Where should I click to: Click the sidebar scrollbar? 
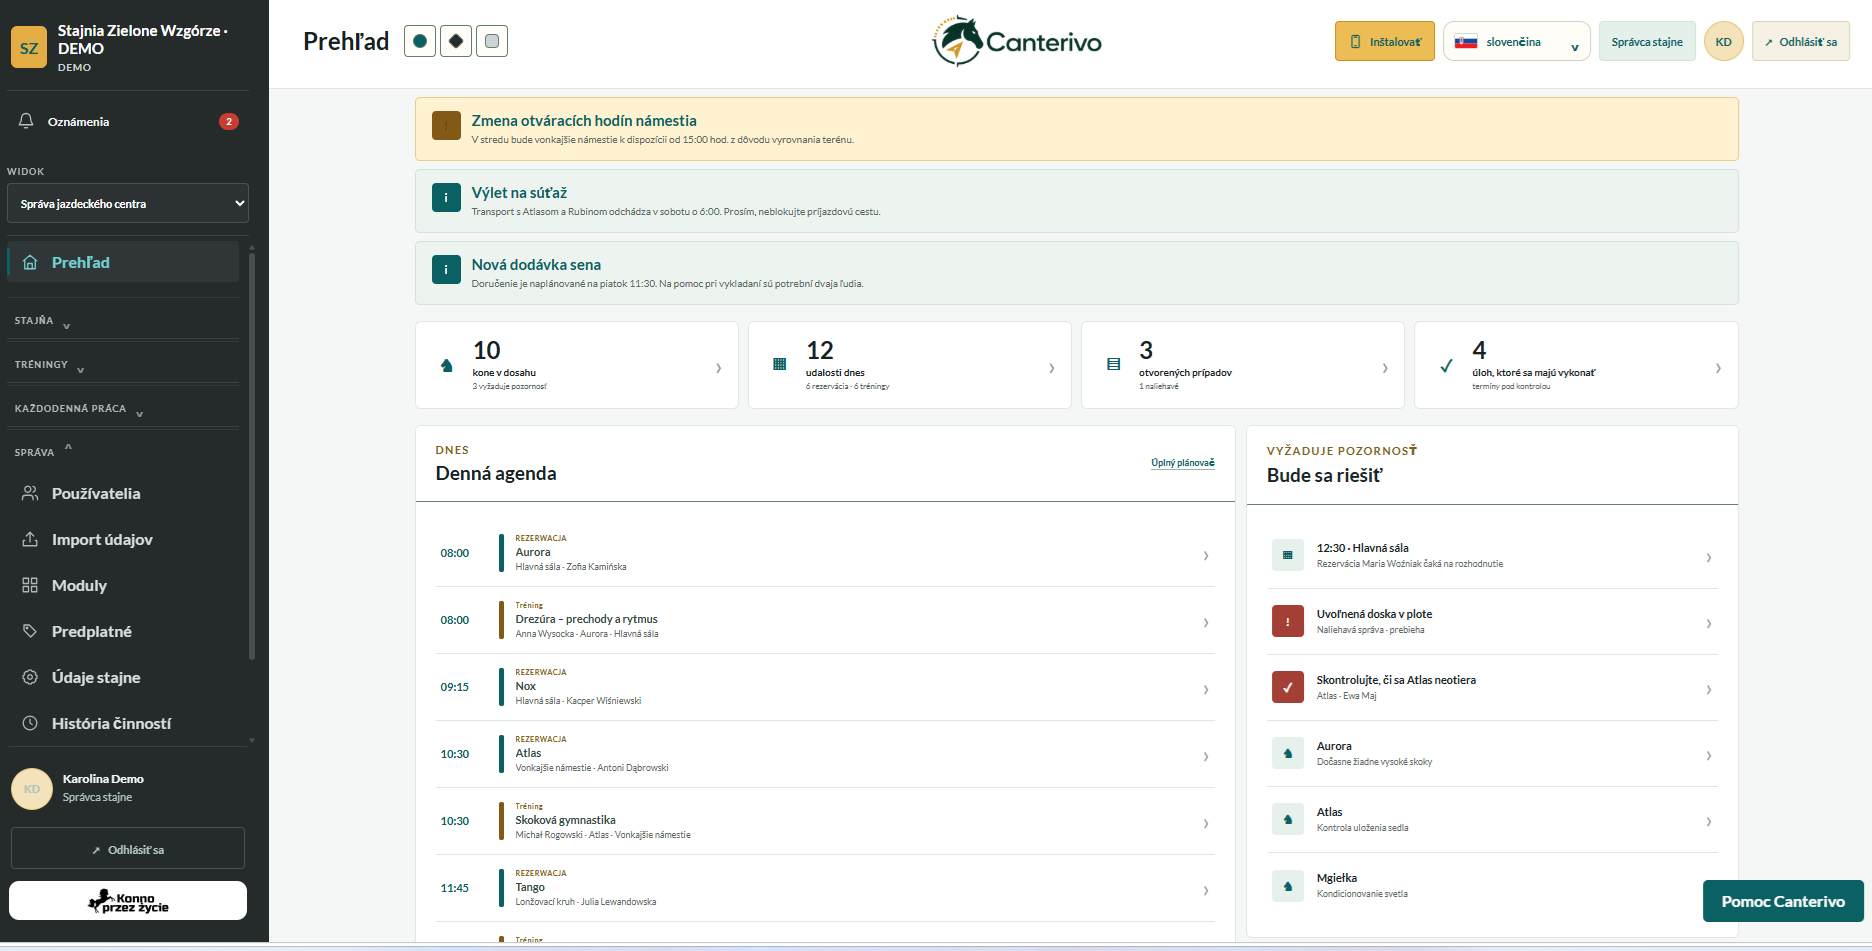pyautogui.click(x=252, y=456)
